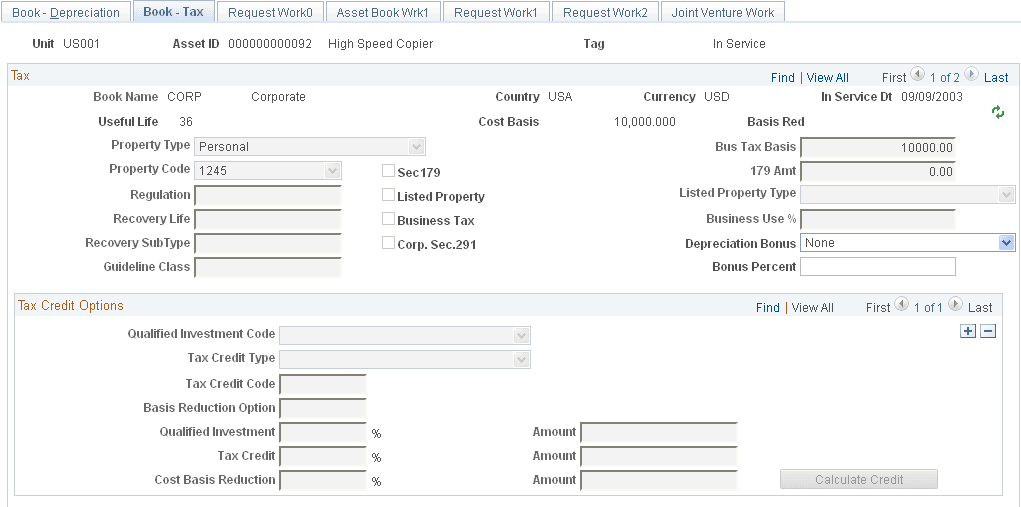
Task: Click the Cost Basis Reduction percent field
Action: [x=323, y=480]
